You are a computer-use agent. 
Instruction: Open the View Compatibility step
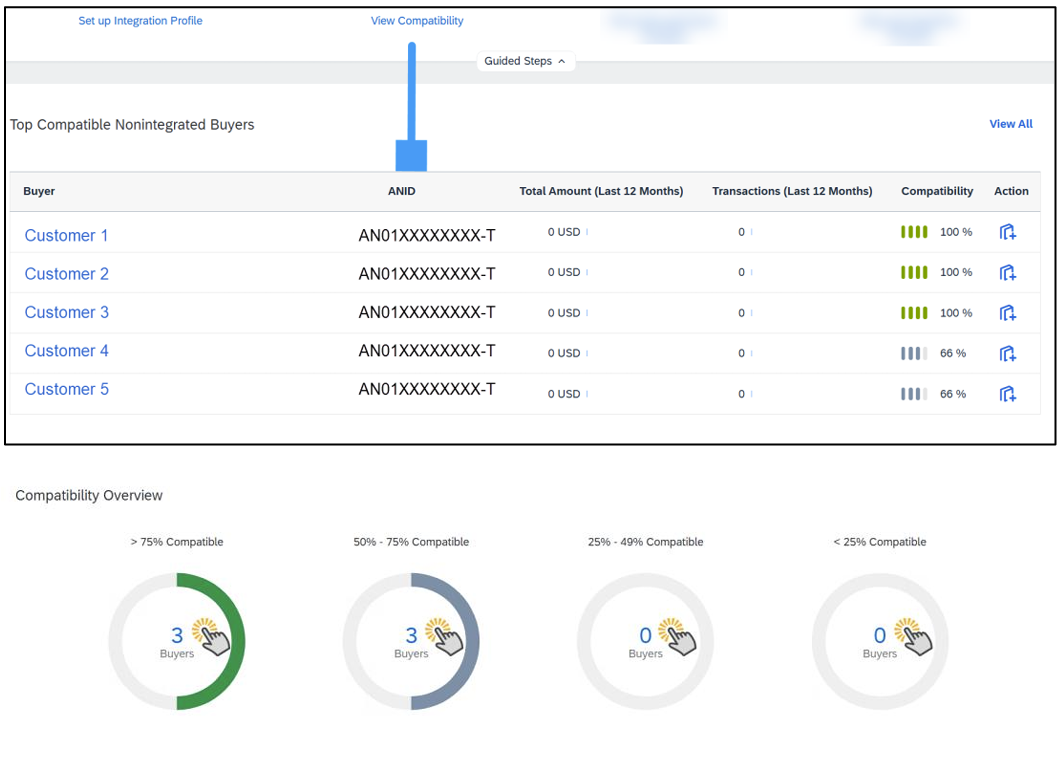[x=417, y=21]
